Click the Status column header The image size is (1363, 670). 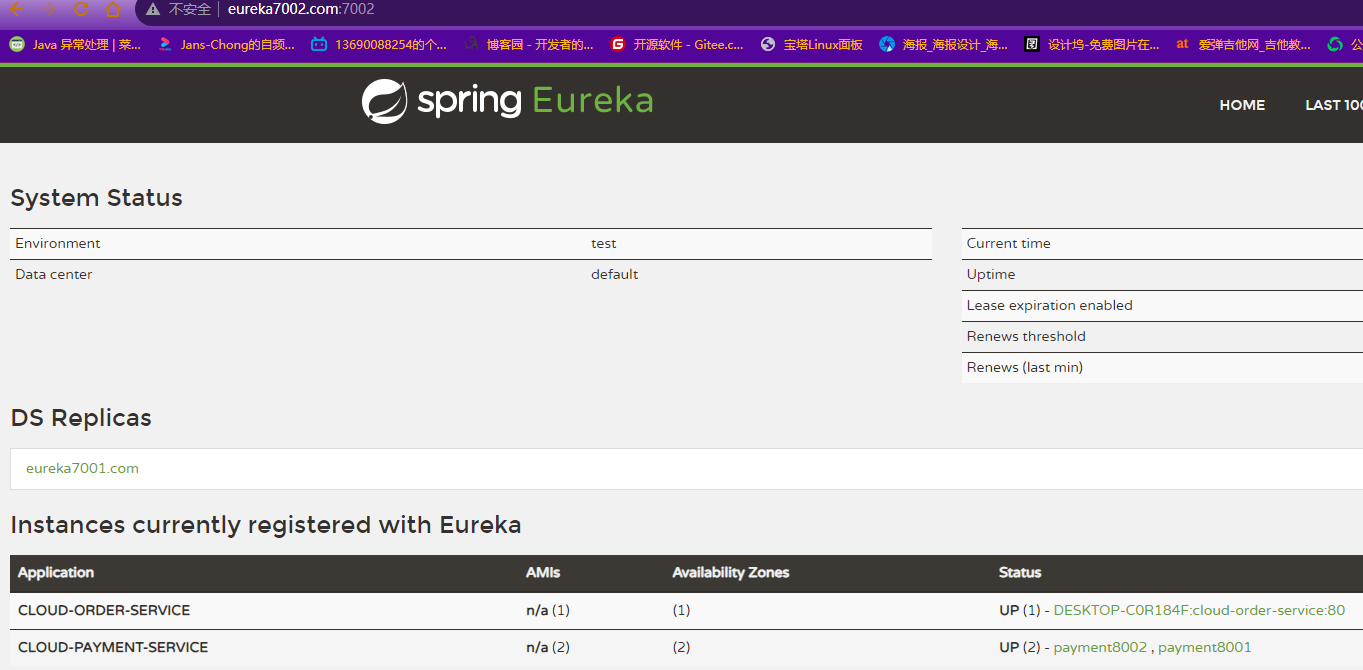1020,573
